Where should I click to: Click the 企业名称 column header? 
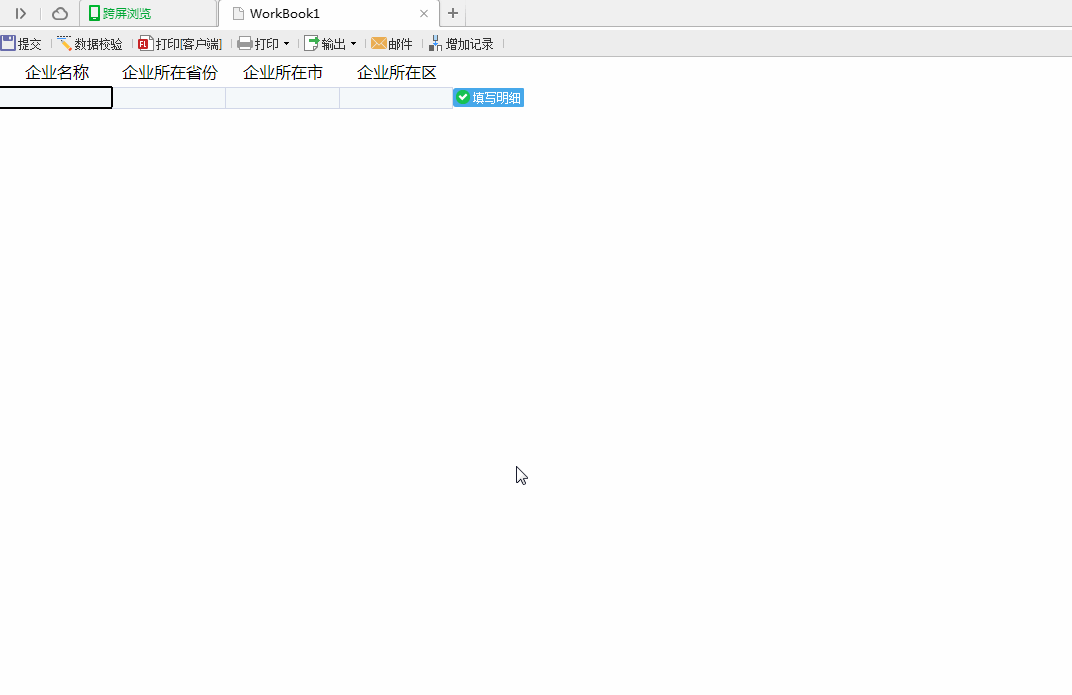tap(57, 72)
